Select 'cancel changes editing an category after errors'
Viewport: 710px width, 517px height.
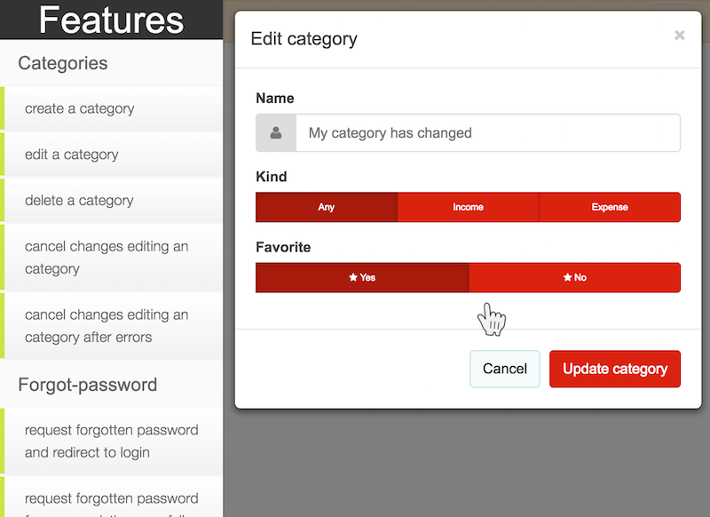[113, 326]
